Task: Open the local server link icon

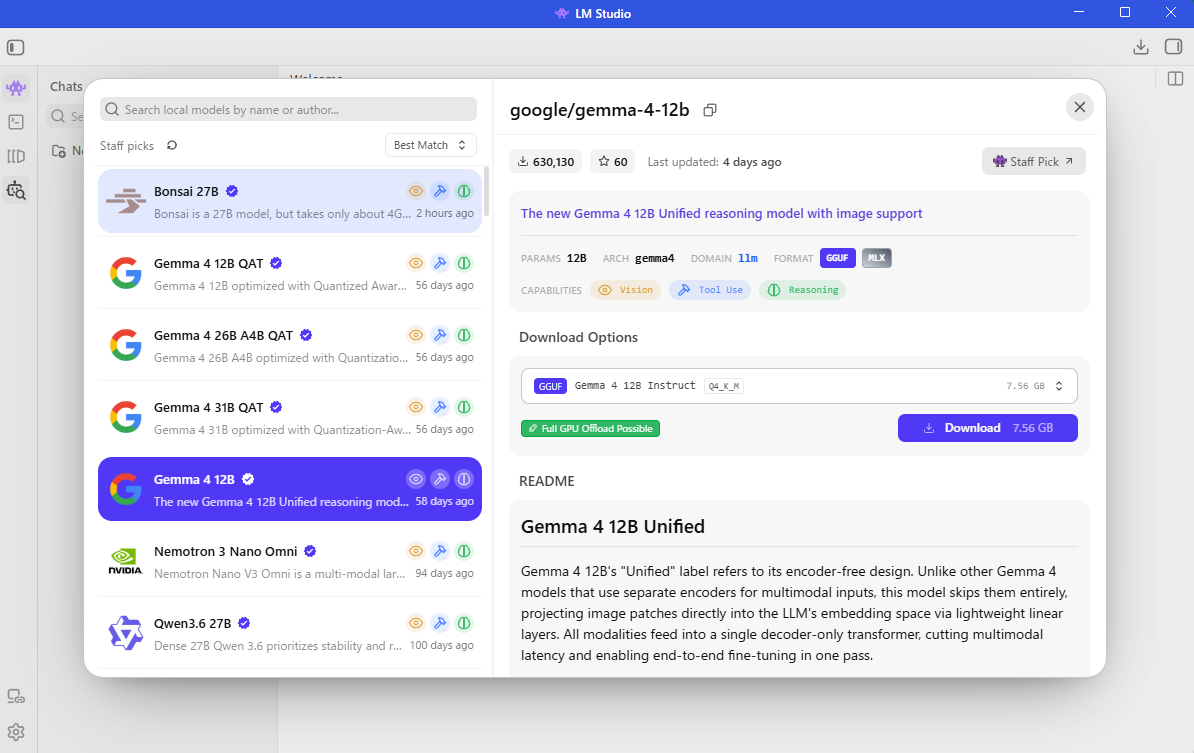Action: tap(16, 697)
